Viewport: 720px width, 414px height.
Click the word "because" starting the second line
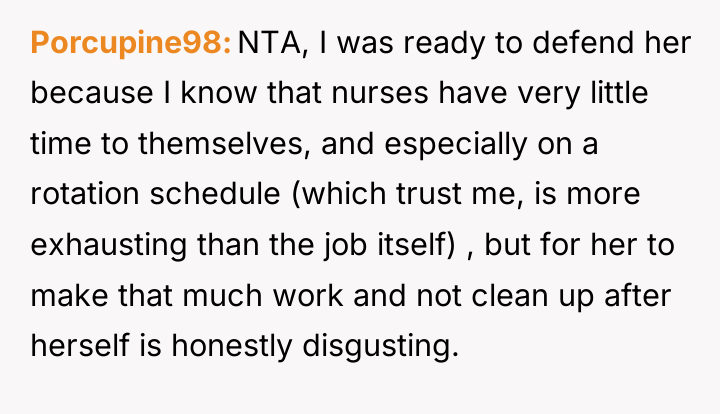coord(92,93)
